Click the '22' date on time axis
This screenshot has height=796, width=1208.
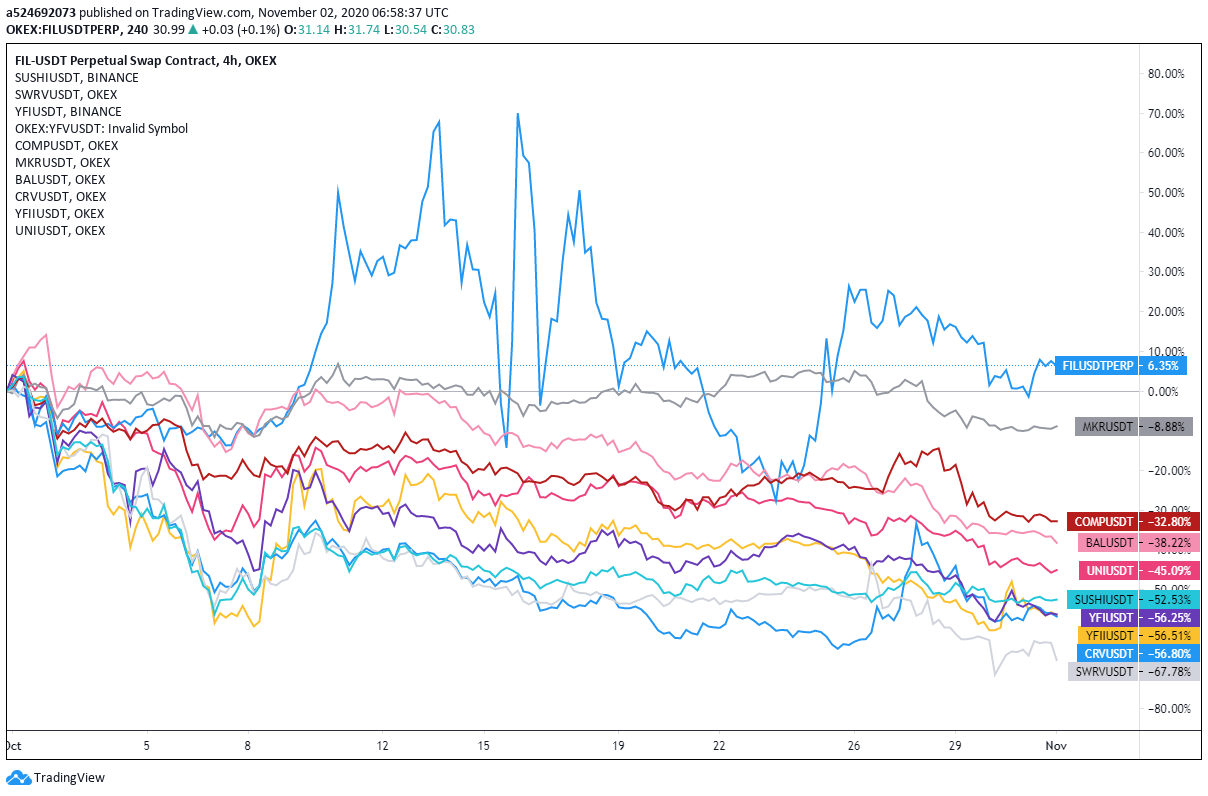[719, 746]
